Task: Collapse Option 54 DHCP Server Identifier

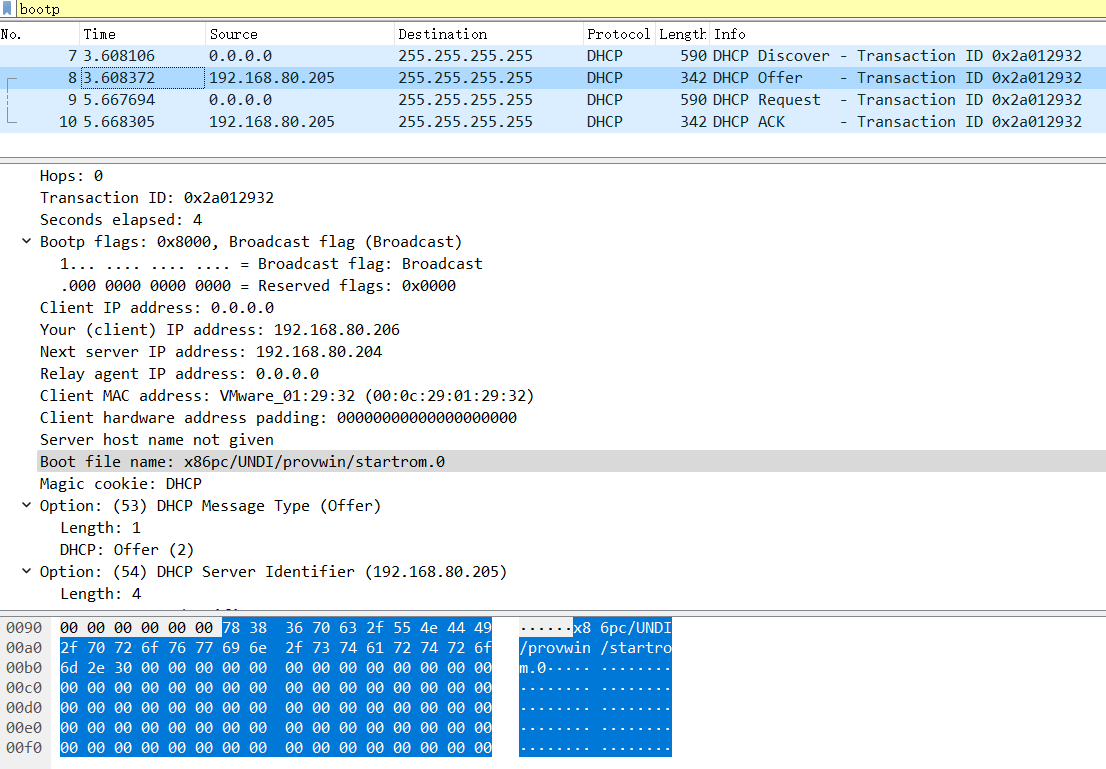Action: tap(26, 572)
